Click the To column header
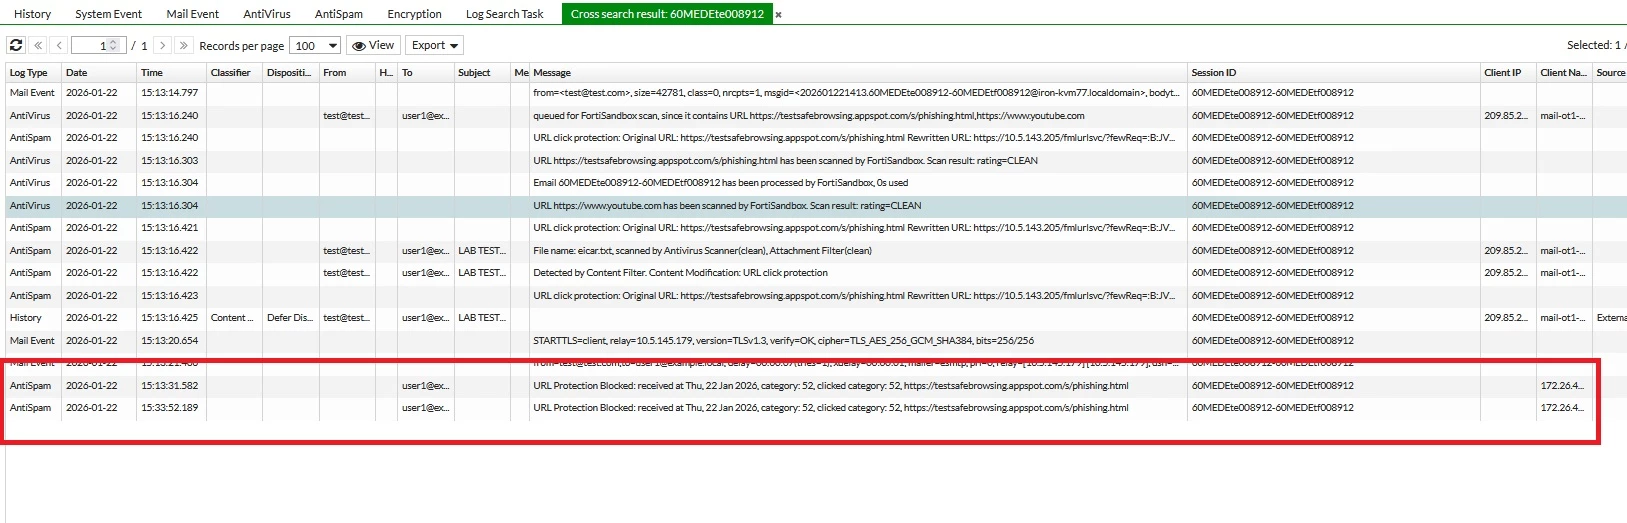 coord(425,73)
